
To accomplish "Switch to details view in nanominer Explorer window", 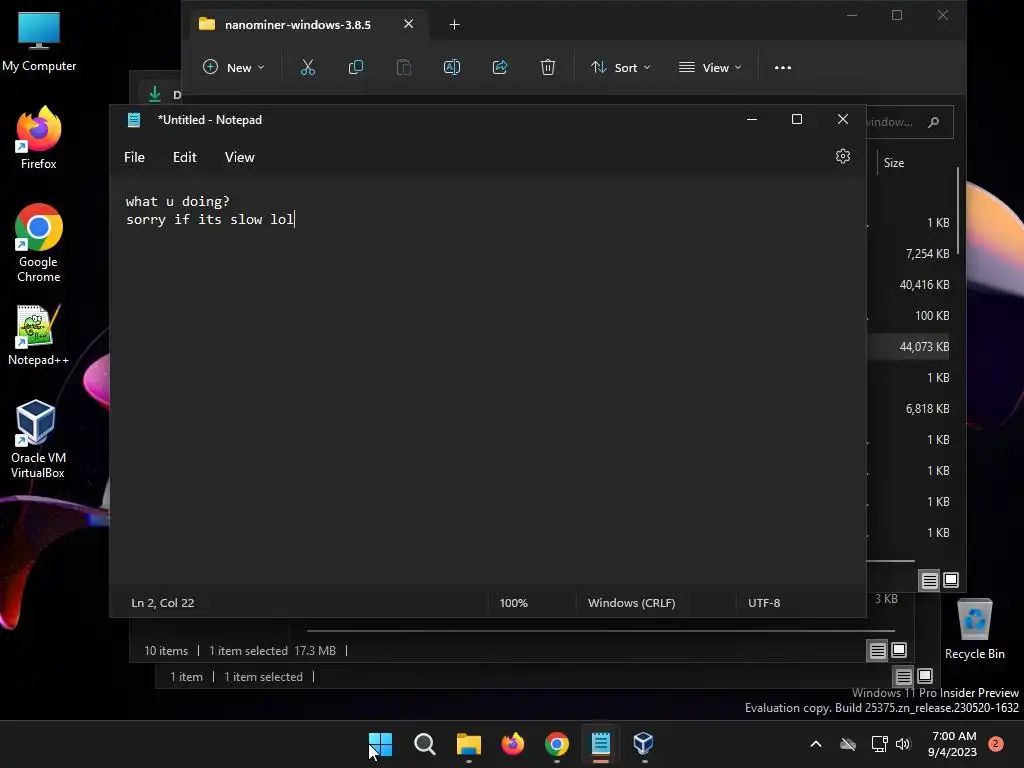I will [929, 580].
